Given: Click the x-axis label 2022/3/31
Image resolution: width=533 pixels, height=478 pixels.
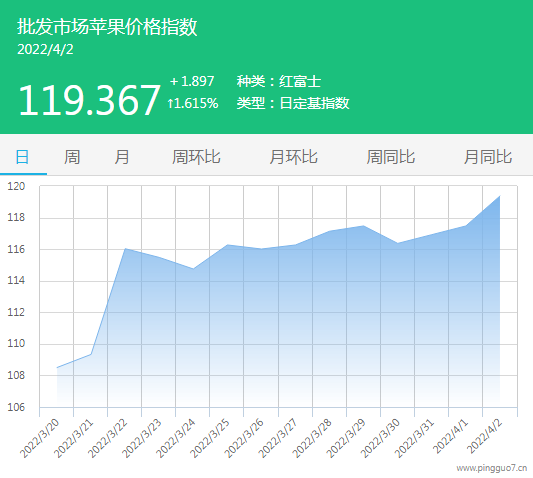Looking at the screenshot, I should coord(414,439).
